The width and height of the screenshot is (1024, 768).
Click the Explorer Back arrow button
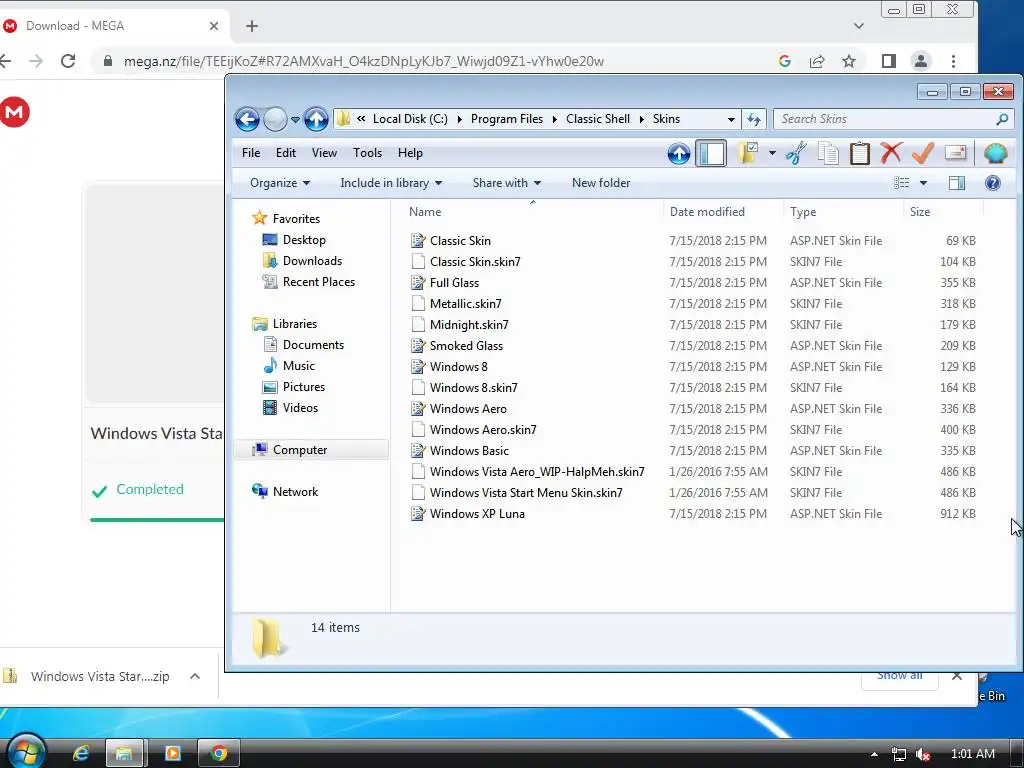[x=247, y=119]
